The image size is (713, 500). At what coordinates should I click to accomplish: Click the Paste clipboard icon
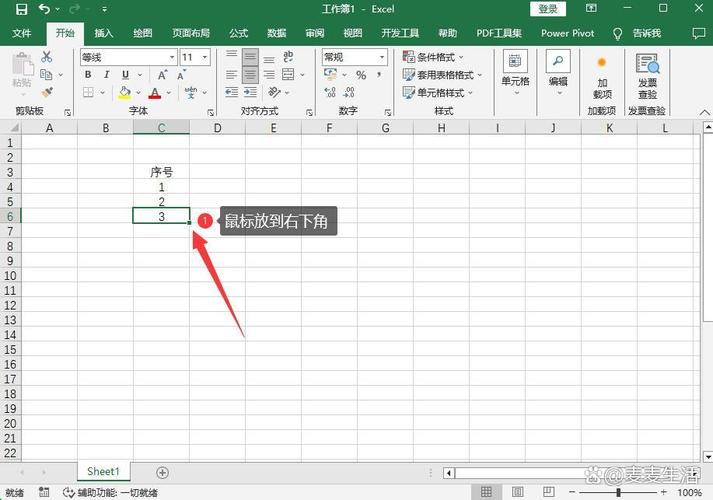pos(22,64)
